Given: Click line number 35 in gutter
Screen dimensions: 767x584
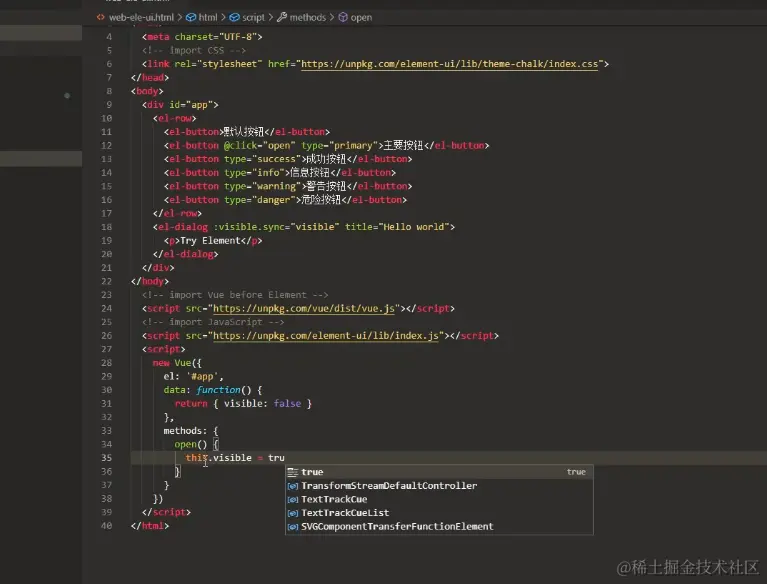Looking at the screenshot, I should [106, 458].
